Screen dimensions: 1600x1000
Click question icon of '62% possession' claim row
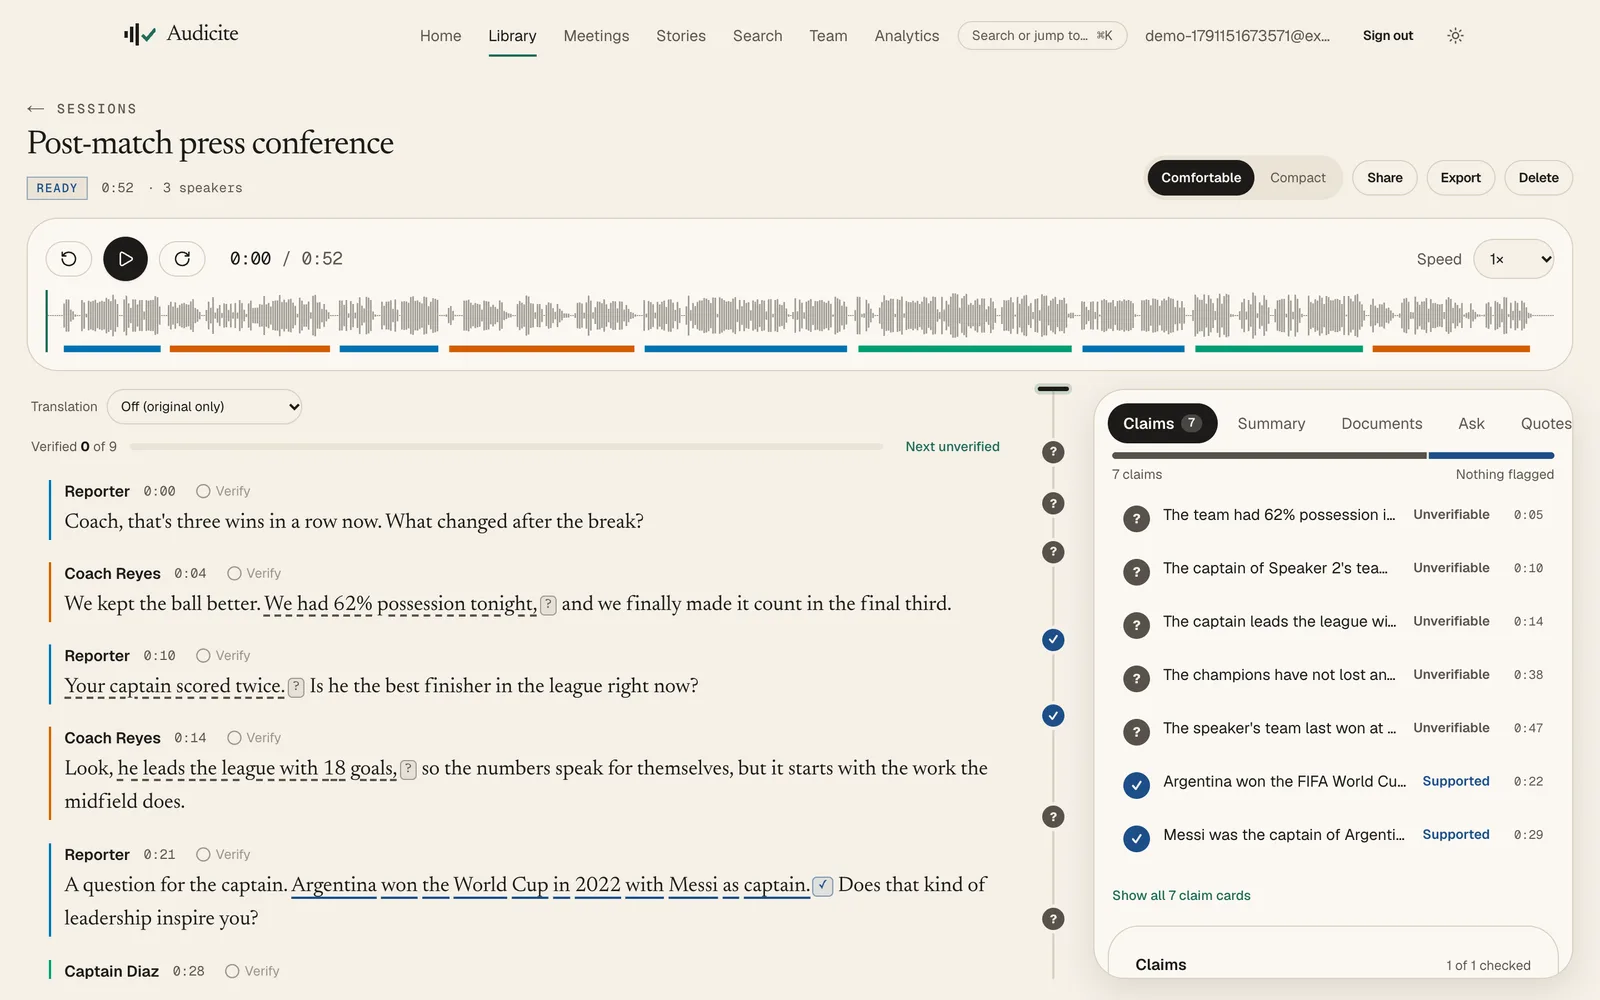tap(1136, 518)
